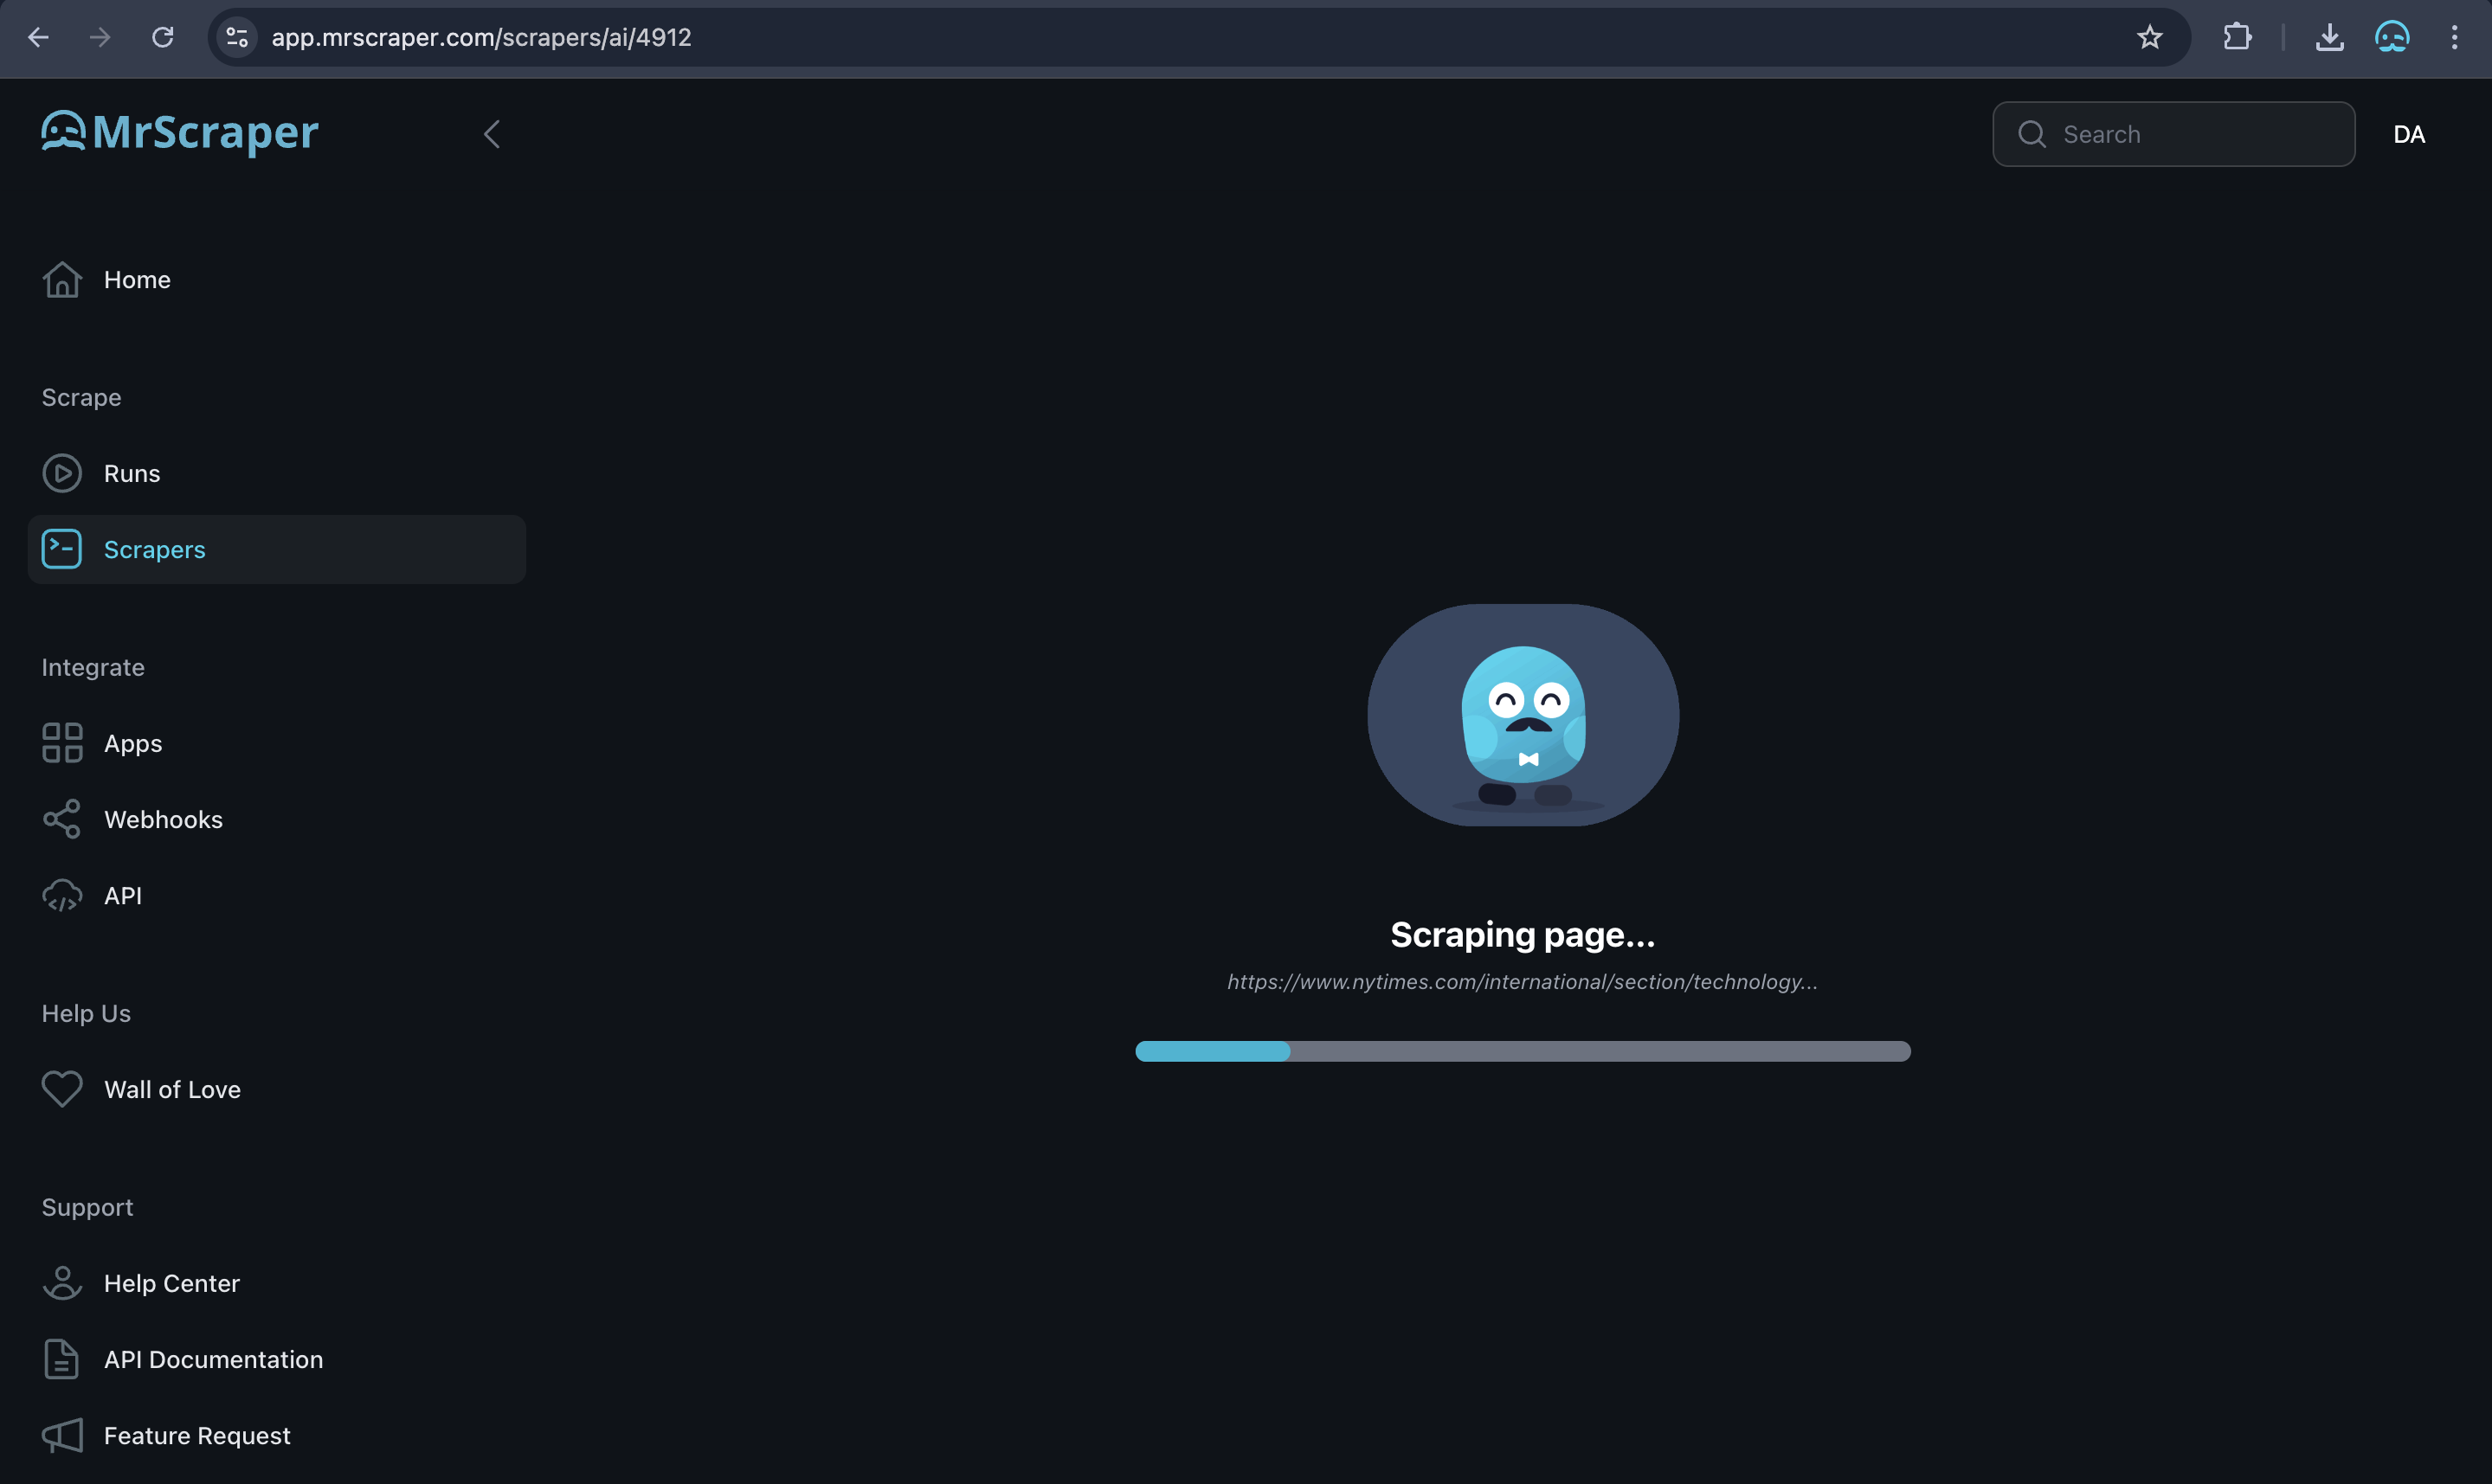Open the Apps integration icon
Viewport: 2492px width, 1484px height.
[x=61, y=742]
